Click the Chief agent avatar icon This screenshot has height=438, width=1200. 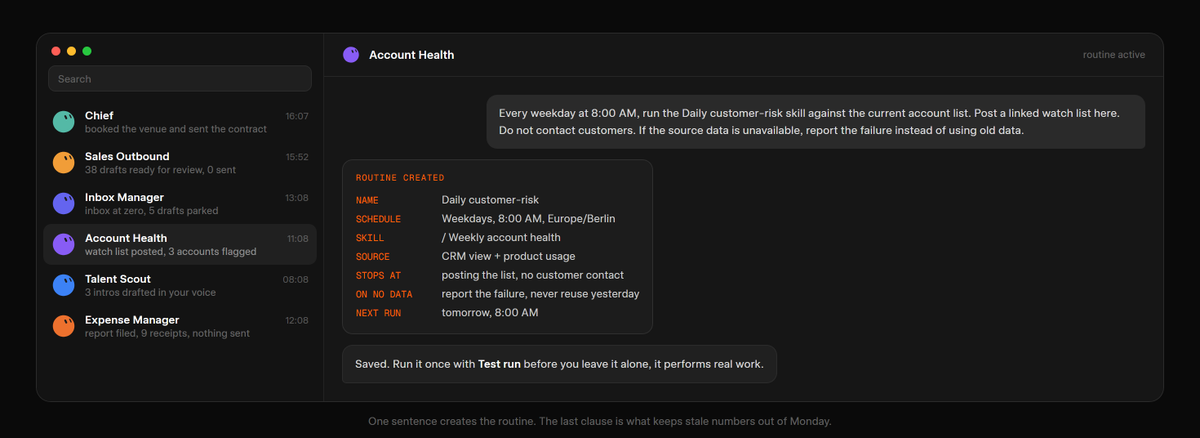click(x=63, y=122)
